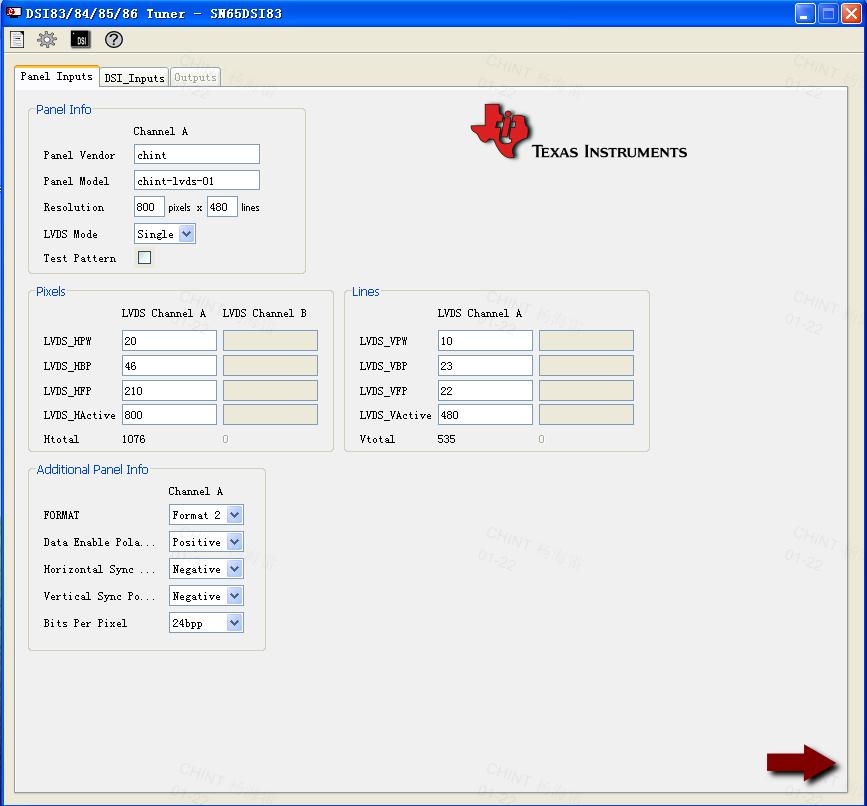Click the LVDS_HActive Channel A field
This screenshot has width=867, height=806.
[169, 415]
